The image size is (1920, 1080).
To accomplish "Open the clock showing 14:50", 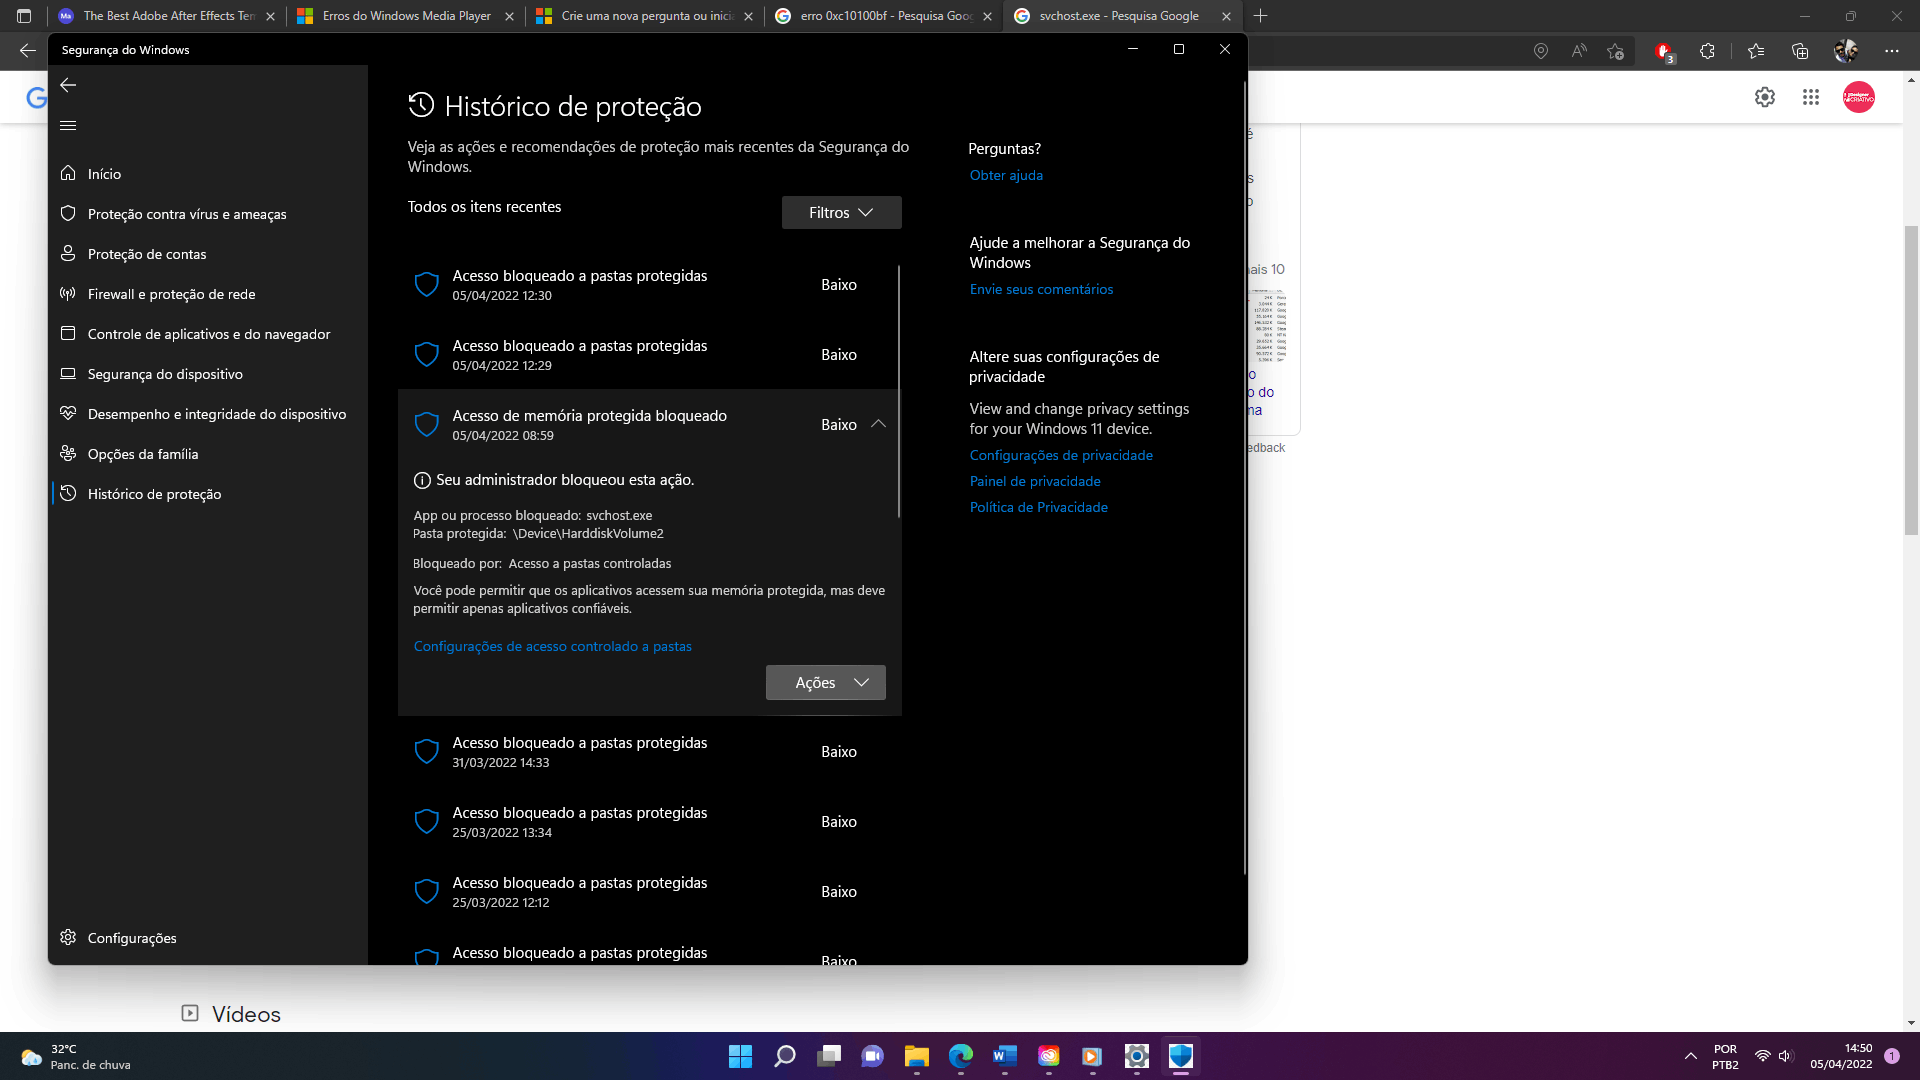I will click(1841, 1057).
